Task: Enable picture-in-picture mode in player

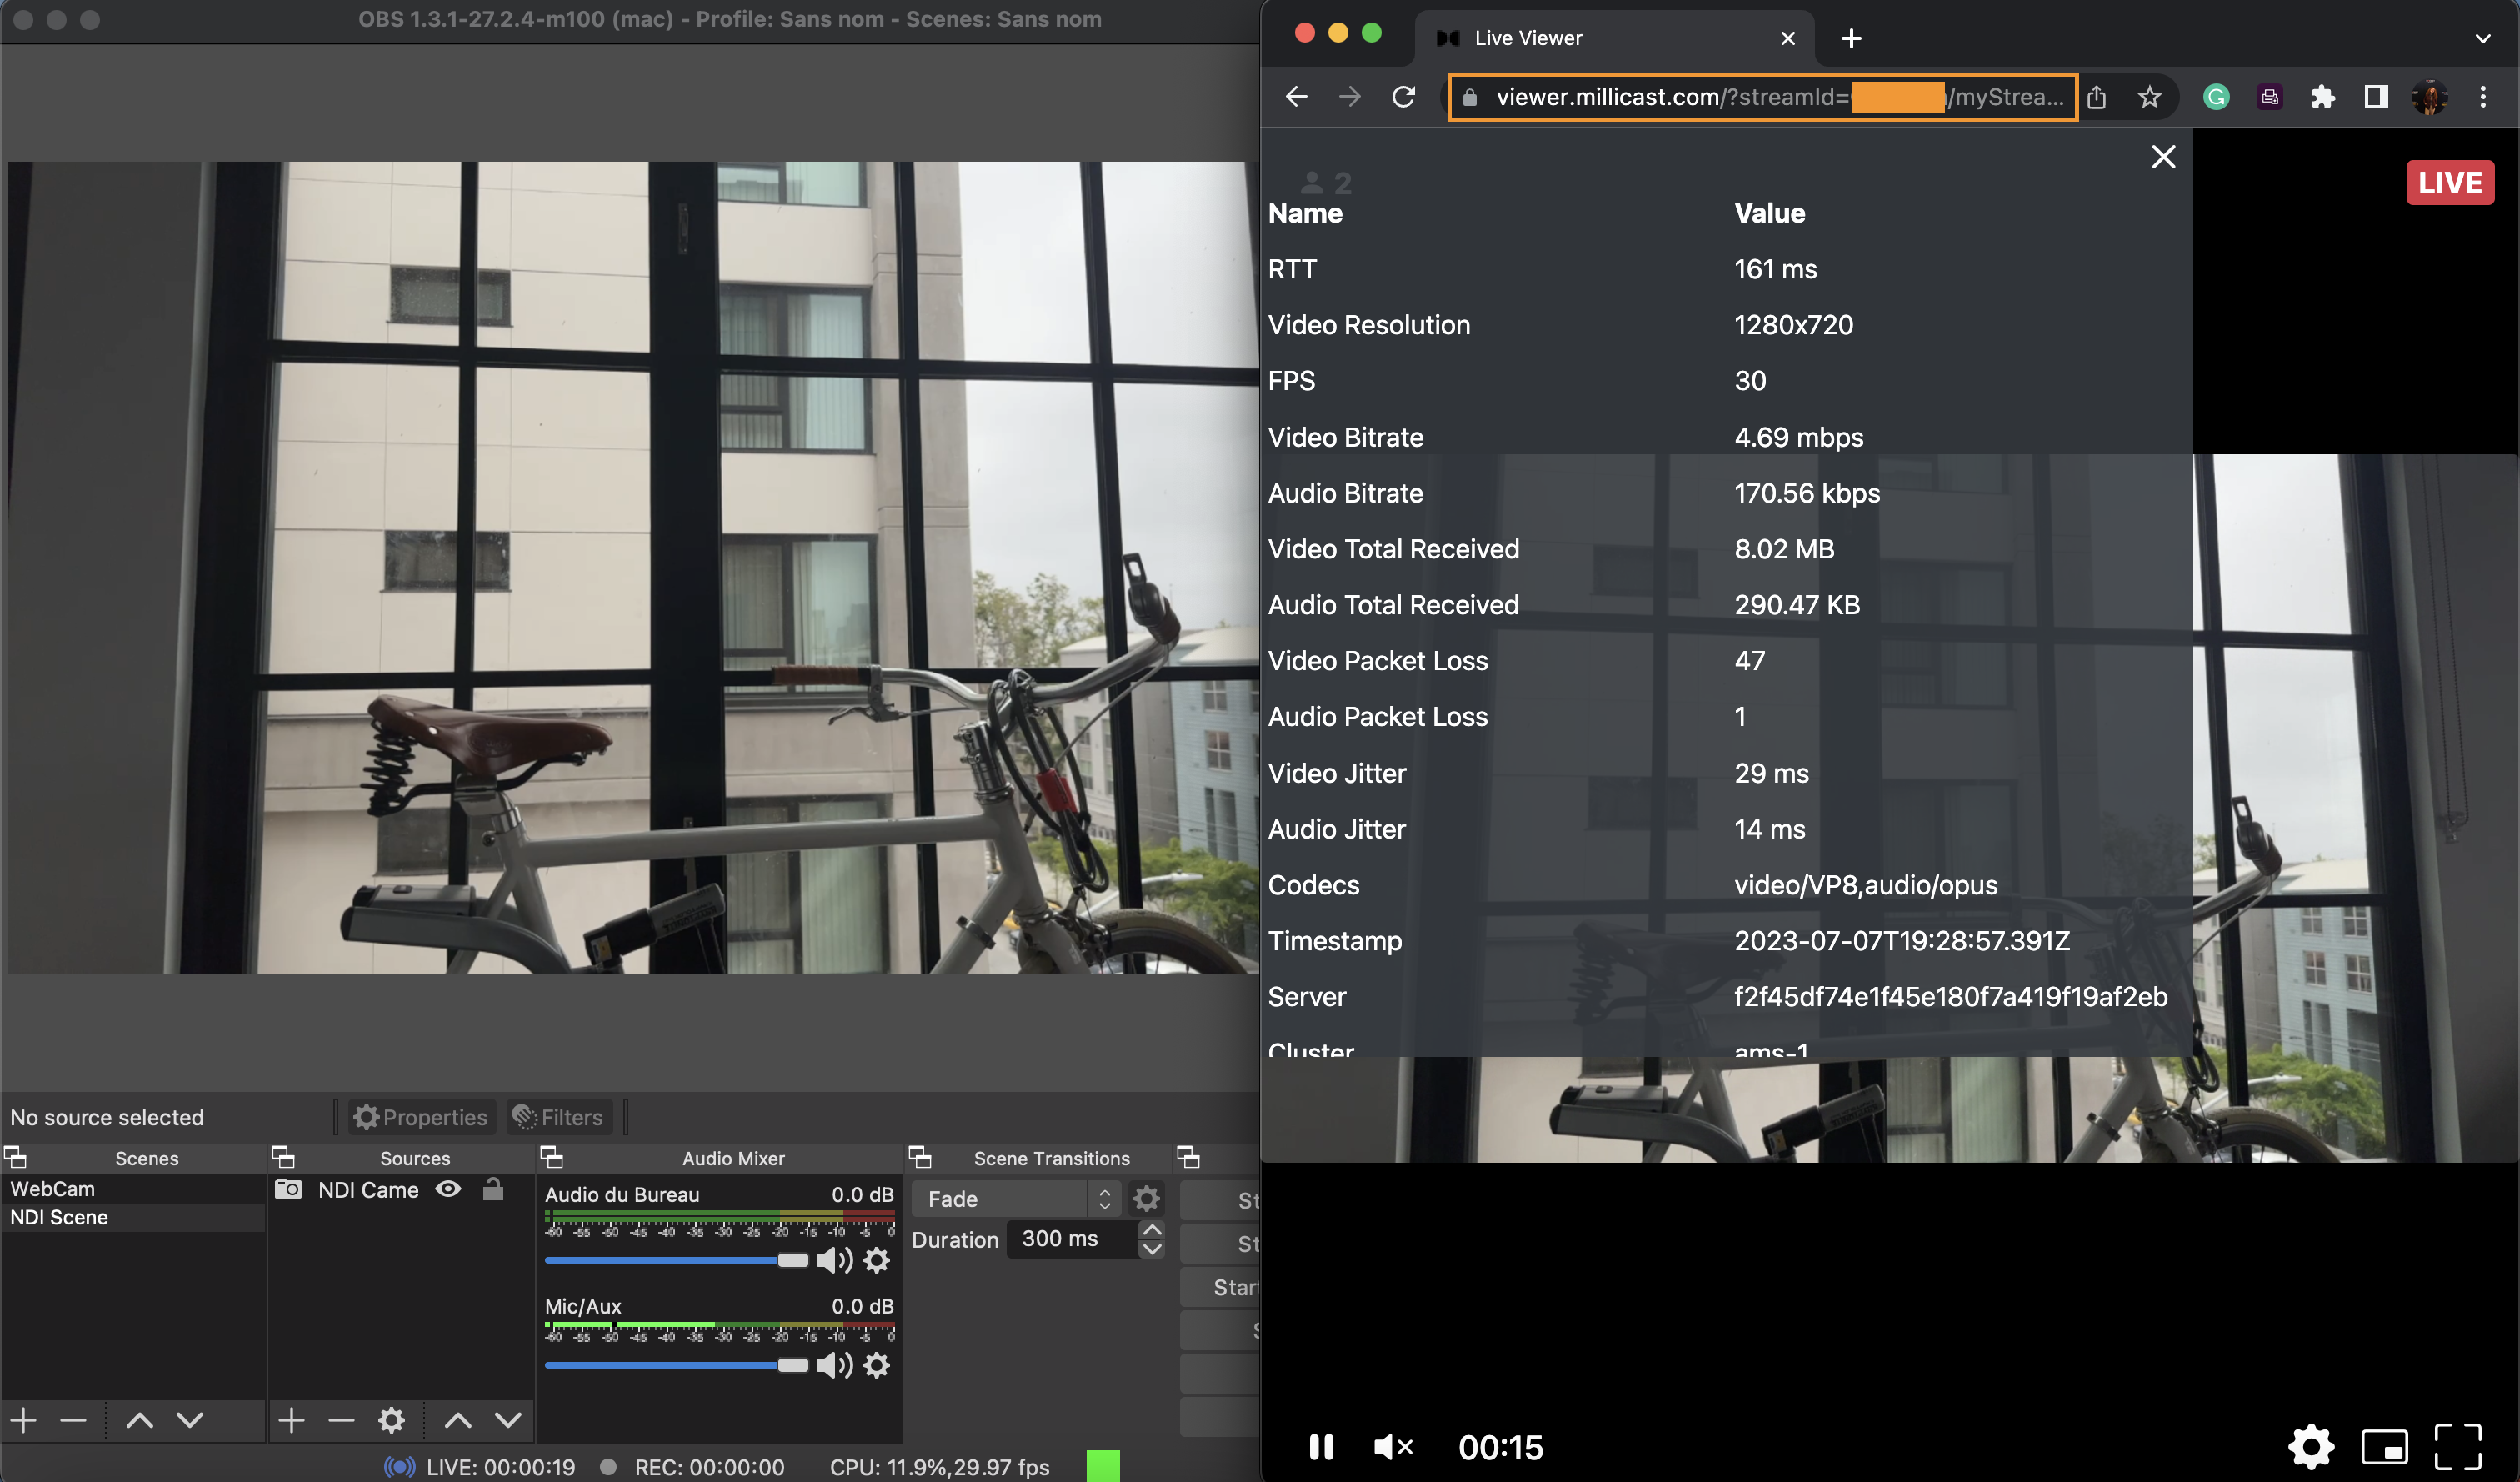Action: (2384, 1446)
